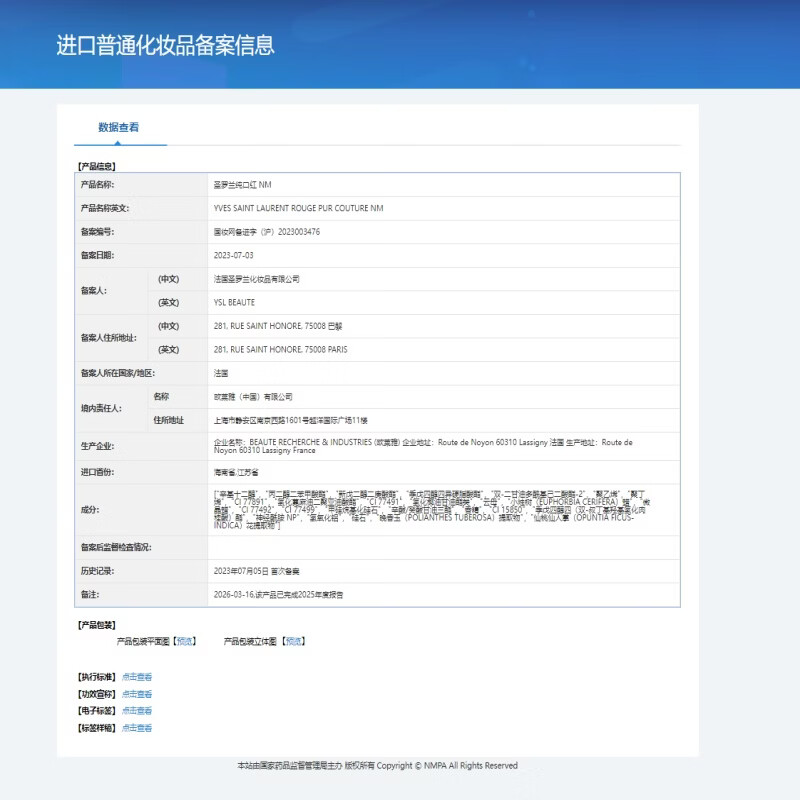The width and height of the screenshot is (800, 800).
Task: Click address ending 75008 PARIS
Action: [281, 349]
